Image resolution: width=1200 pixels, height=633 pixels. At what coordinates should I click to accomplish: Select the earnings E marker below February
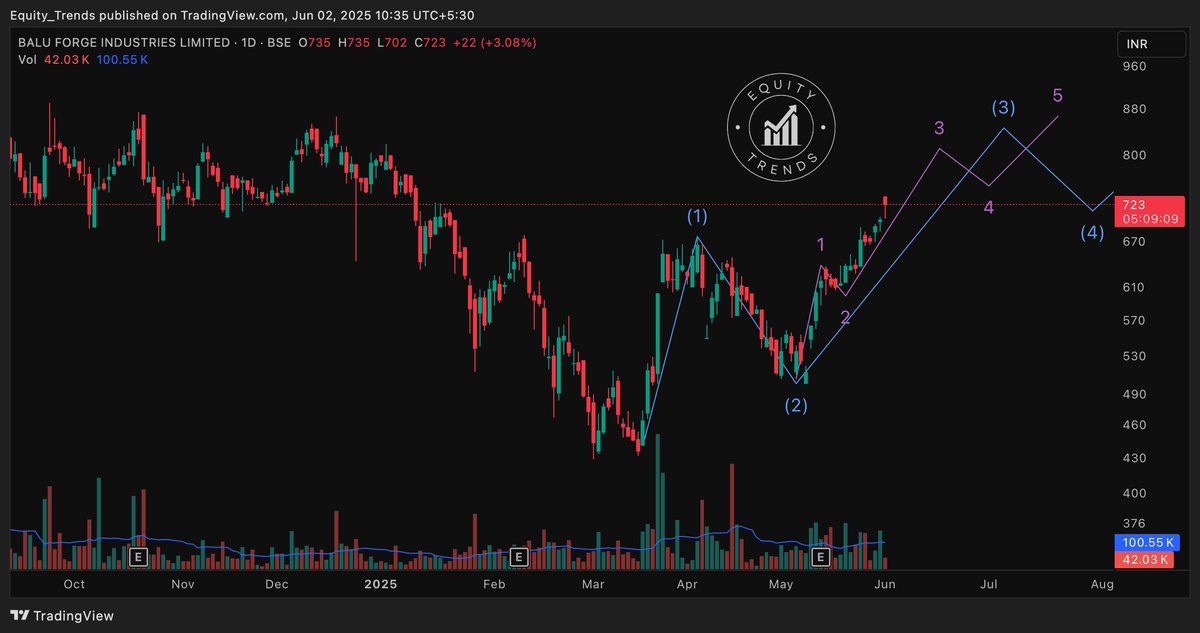(x=519, y=557)
